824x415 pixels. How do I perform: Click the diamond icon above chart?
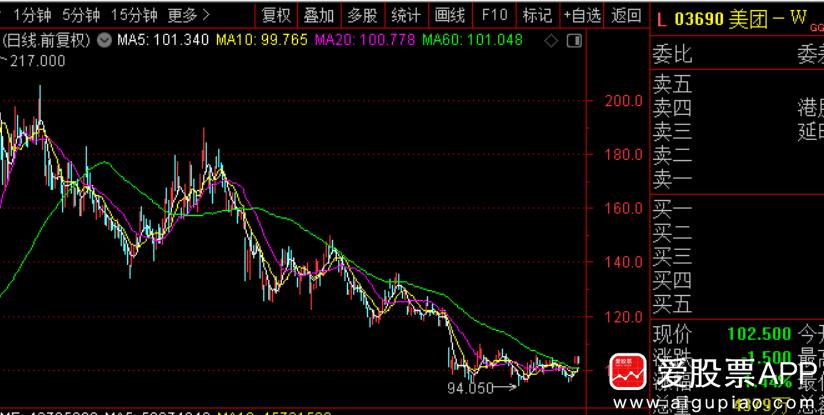[x=551, y=41]
